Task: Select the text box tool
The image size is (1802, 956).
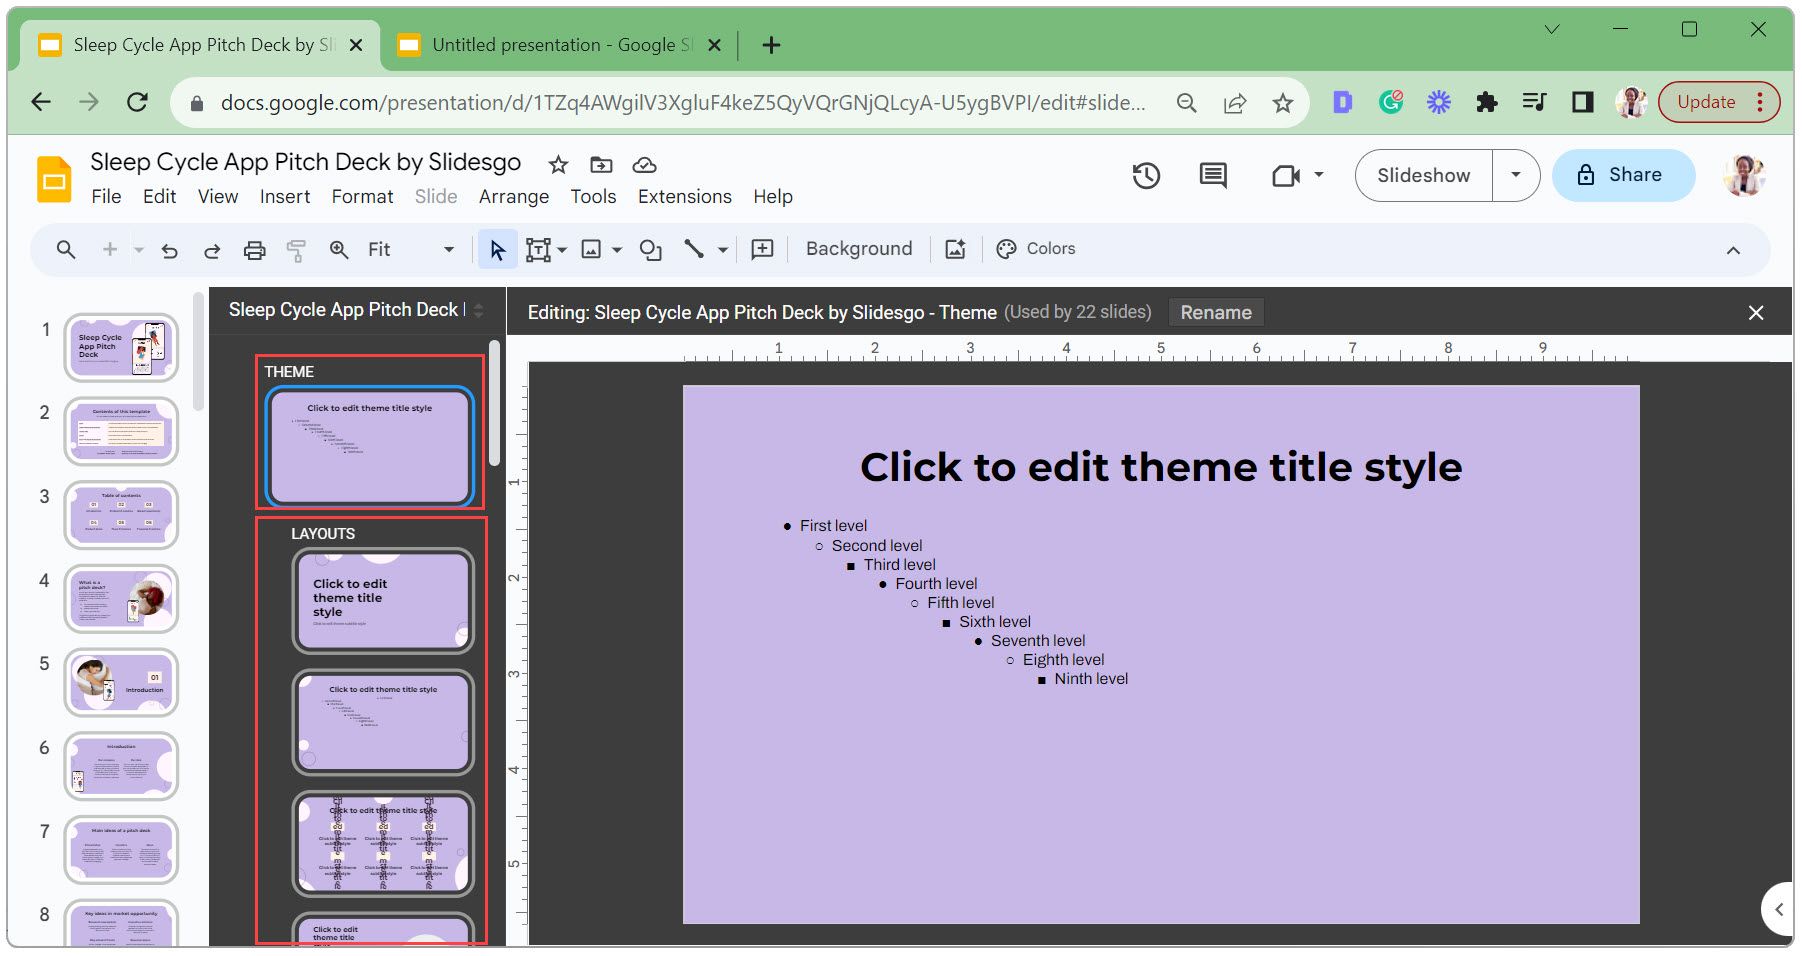Action: coord(538,249)
